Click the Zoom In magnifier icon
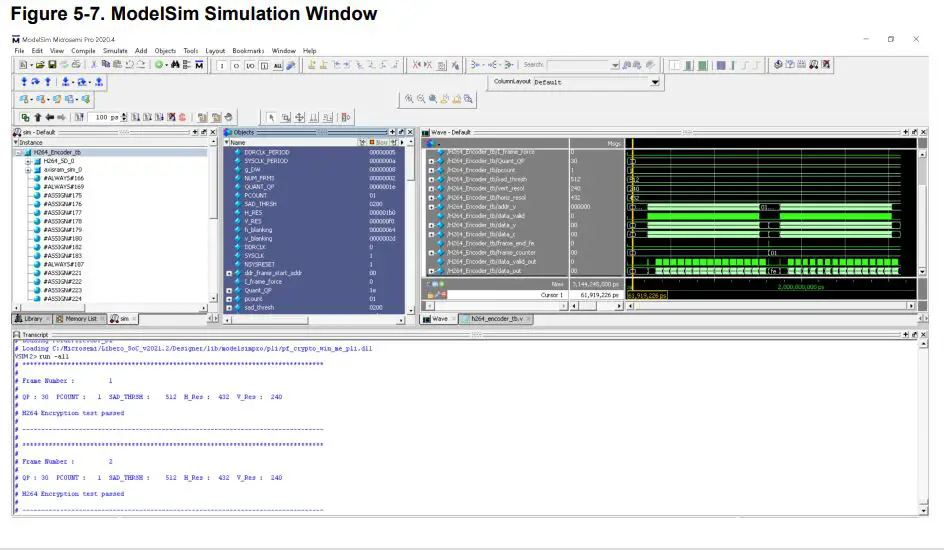 point(410,99)
